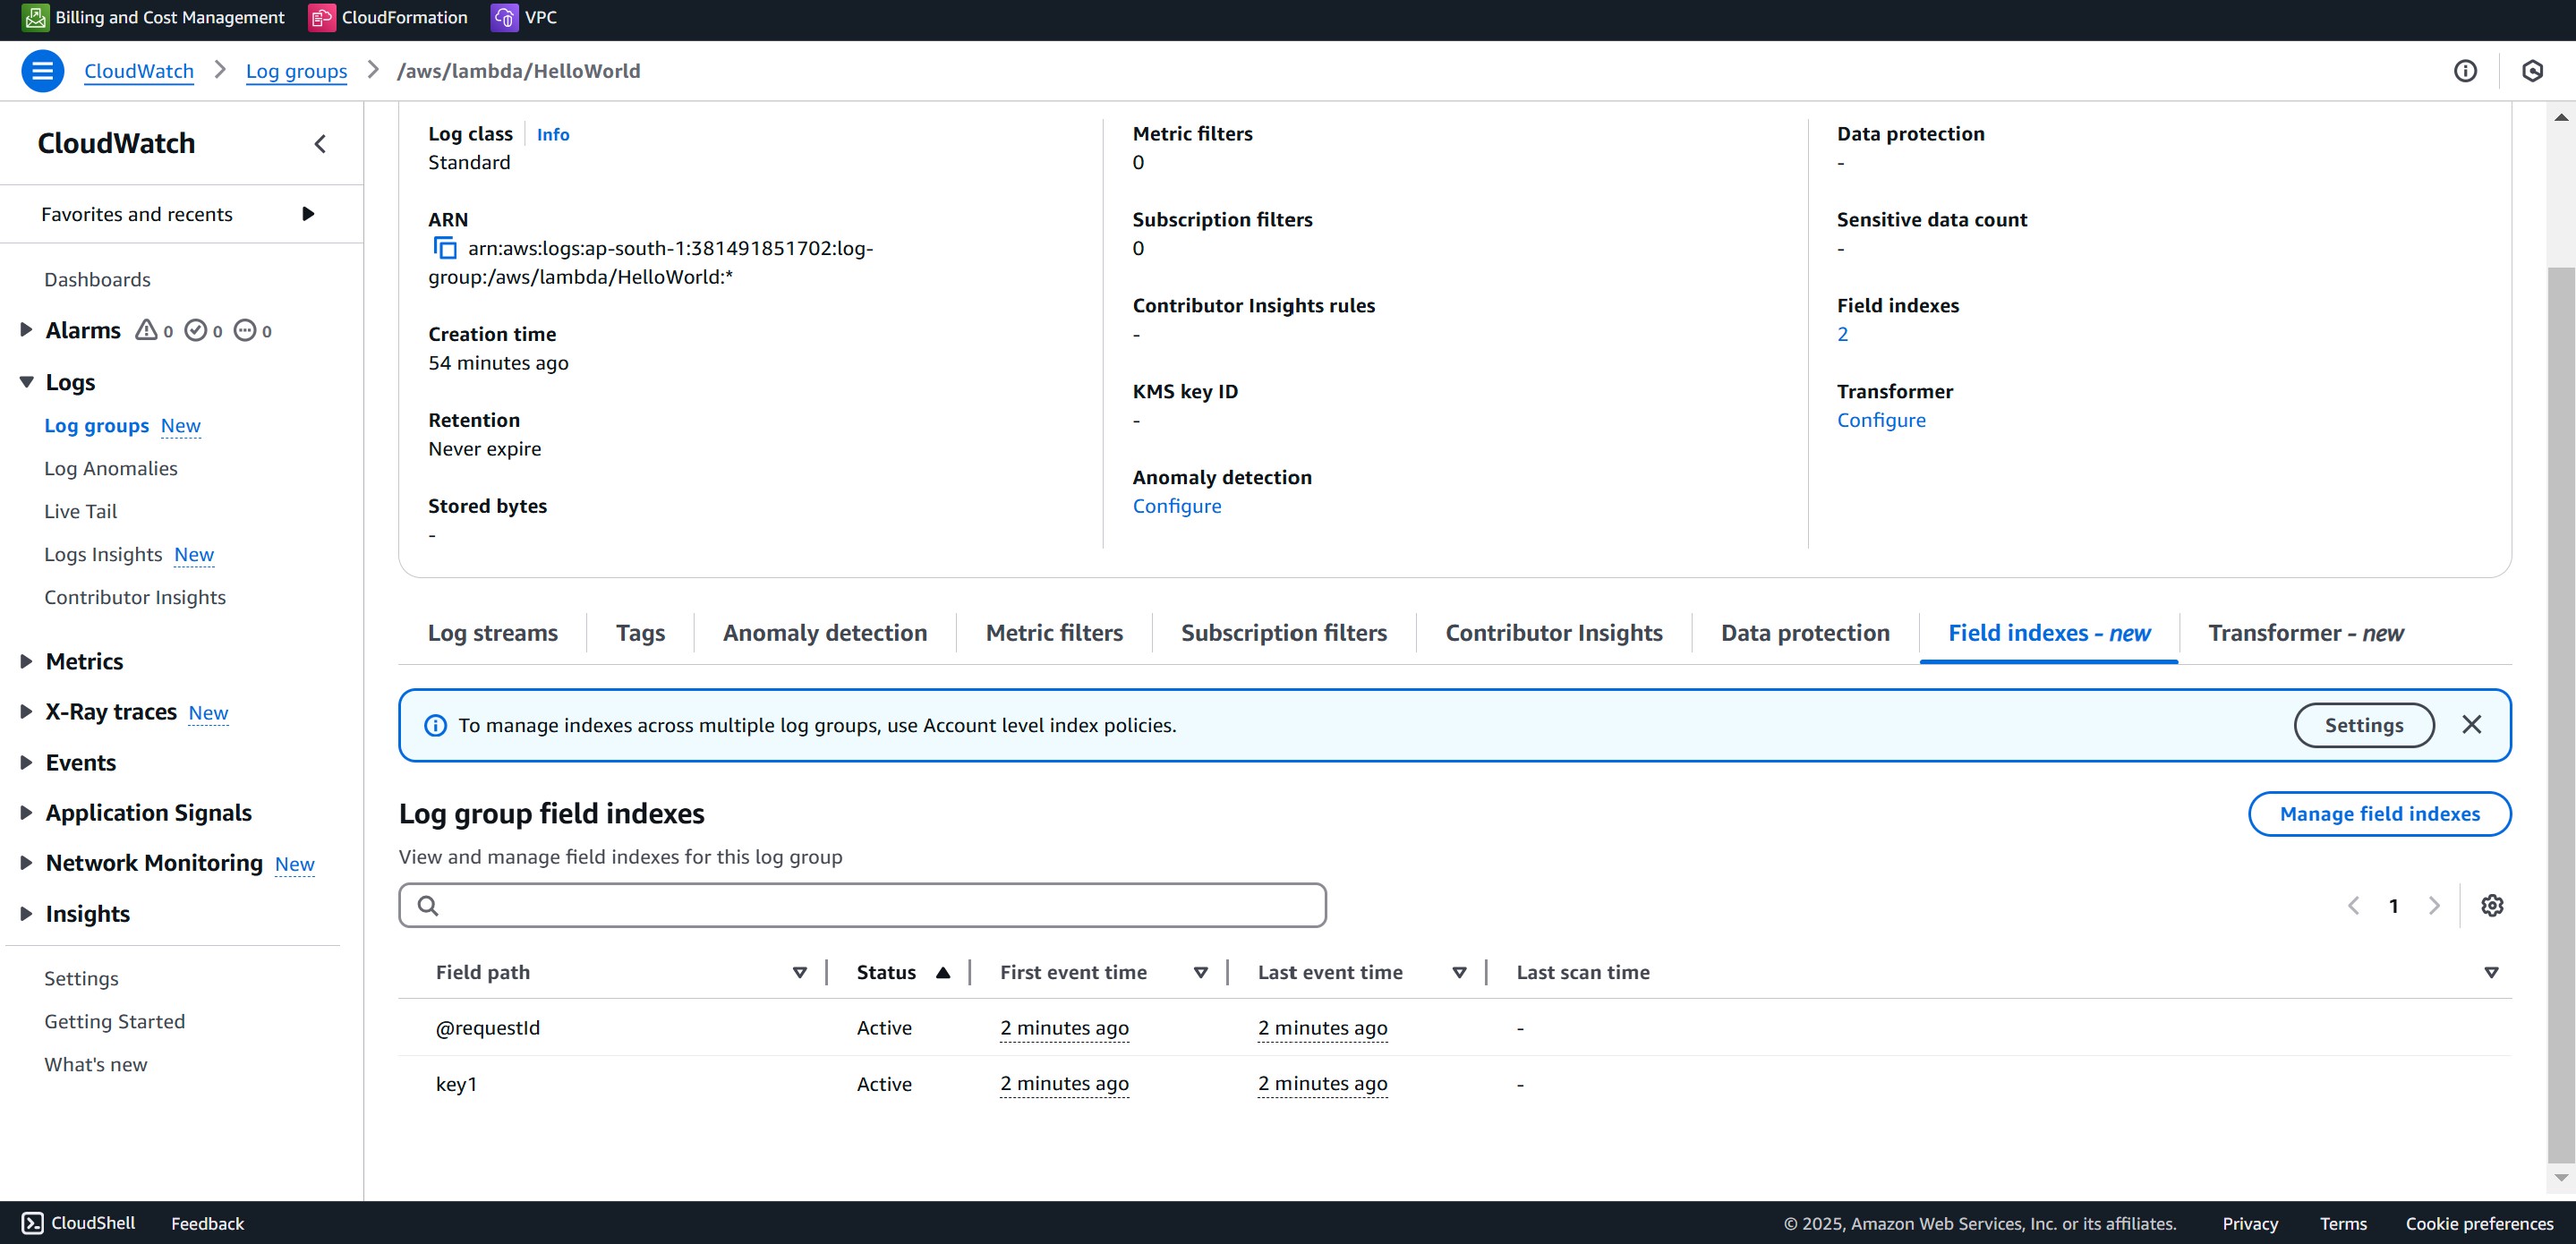Open the CloudFormation shortcut in the top bar
The width and height of the screenshot is (2576, 1244).
(389, 17)
